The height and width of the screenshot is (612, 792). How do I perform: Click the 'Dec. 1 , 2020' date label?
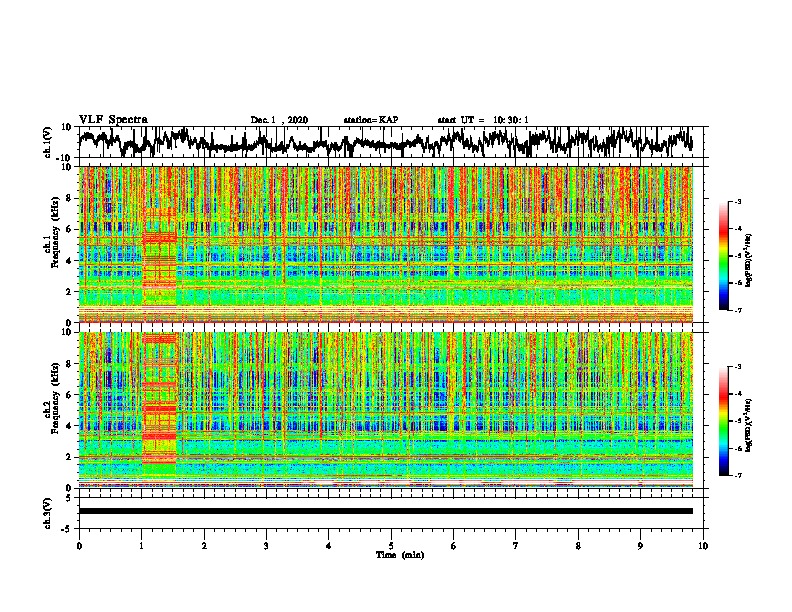click(279, 120)
